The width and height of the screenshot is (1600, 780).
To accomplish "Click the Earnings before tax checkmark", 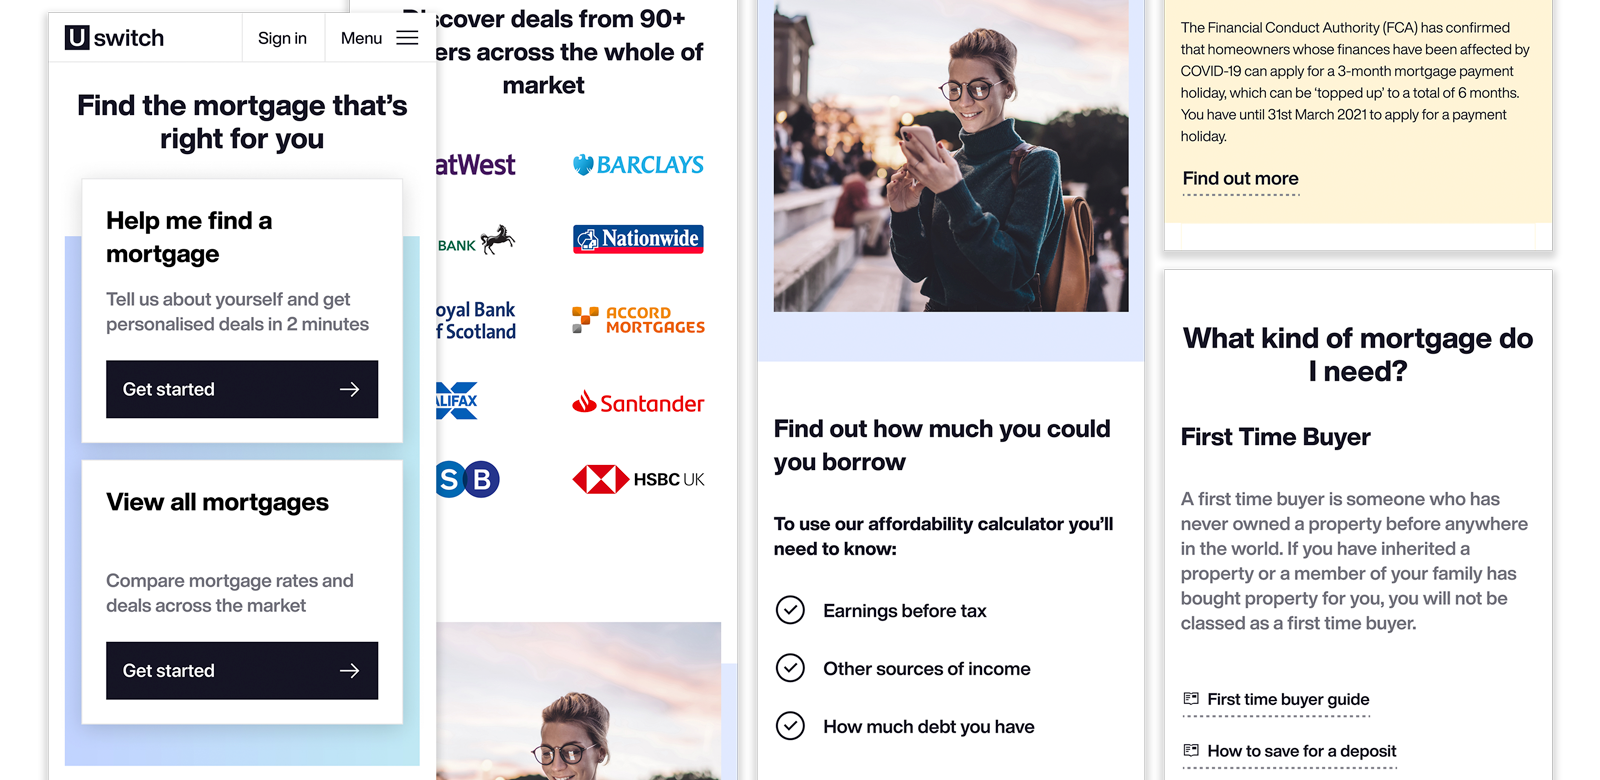I will pyautogui.click(x=790, y=610).
